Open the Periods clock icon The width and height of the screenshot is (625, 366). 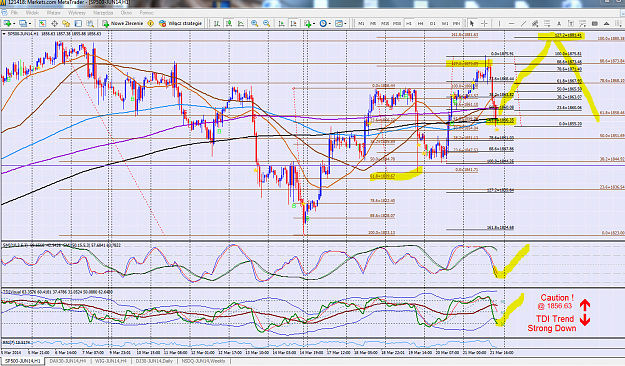tap(323, 24)
